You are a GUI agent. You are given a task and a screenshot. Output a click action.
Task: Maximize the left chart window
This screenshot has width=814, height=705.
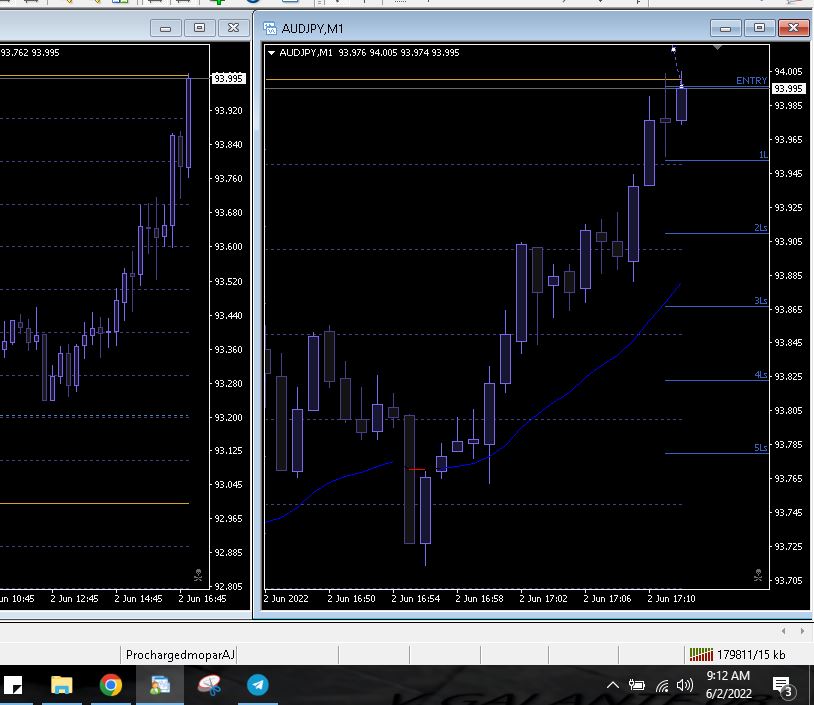pos(199,28)
